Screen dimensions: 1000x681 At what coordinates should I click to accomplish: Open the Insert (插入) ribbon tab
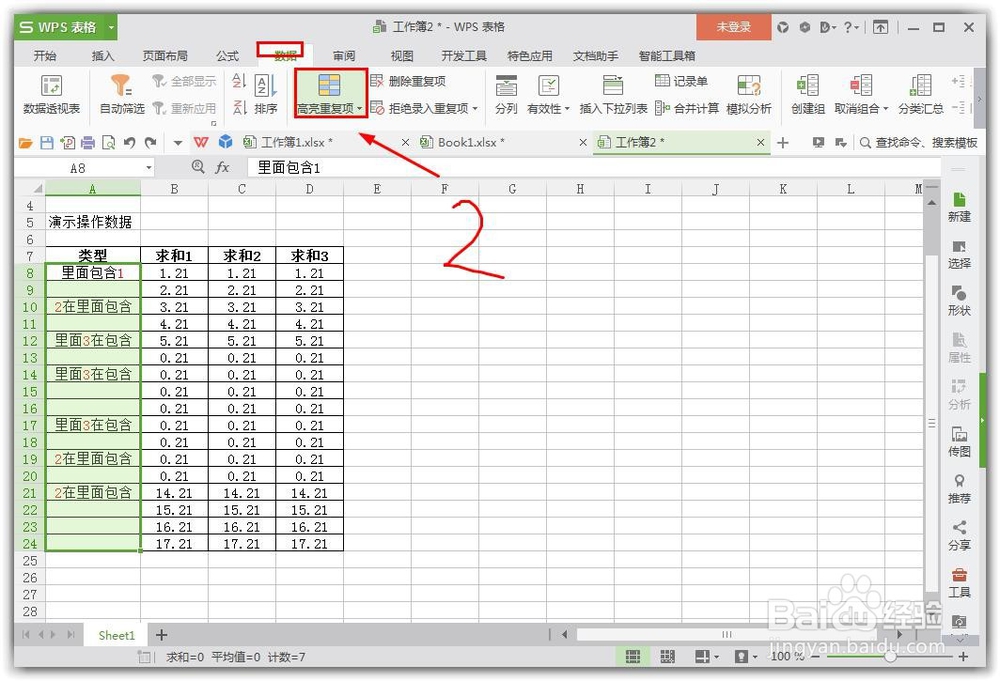pyautogui.click(x=103, y=56)
